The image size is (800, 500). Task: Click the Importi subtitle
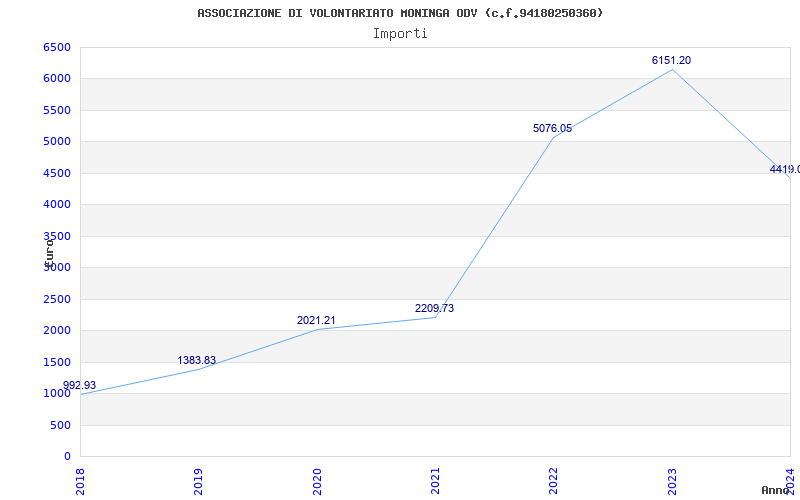(x=400, y=34)
